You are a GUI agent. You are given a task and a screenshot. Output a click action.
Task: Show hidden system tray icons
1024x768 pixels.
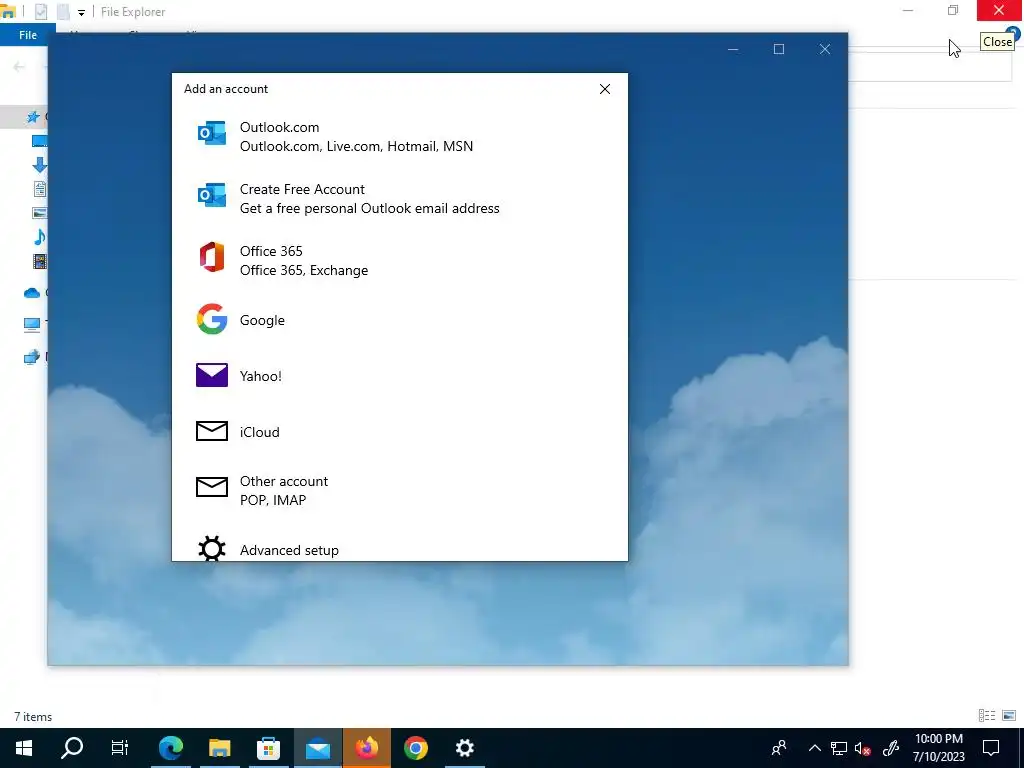tap(814, 748)
